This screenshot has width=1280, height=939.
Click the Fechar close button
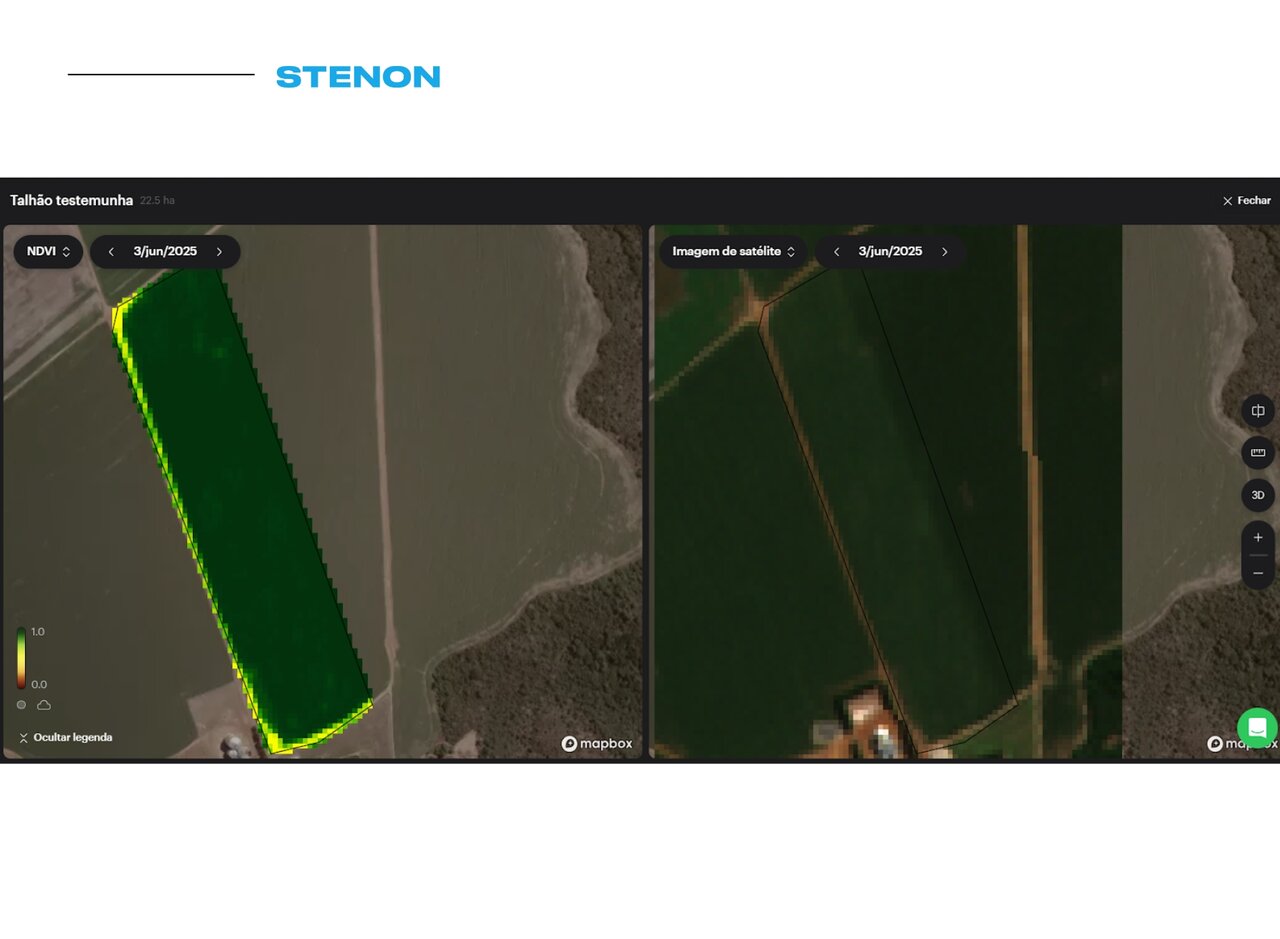(1246, 201)
